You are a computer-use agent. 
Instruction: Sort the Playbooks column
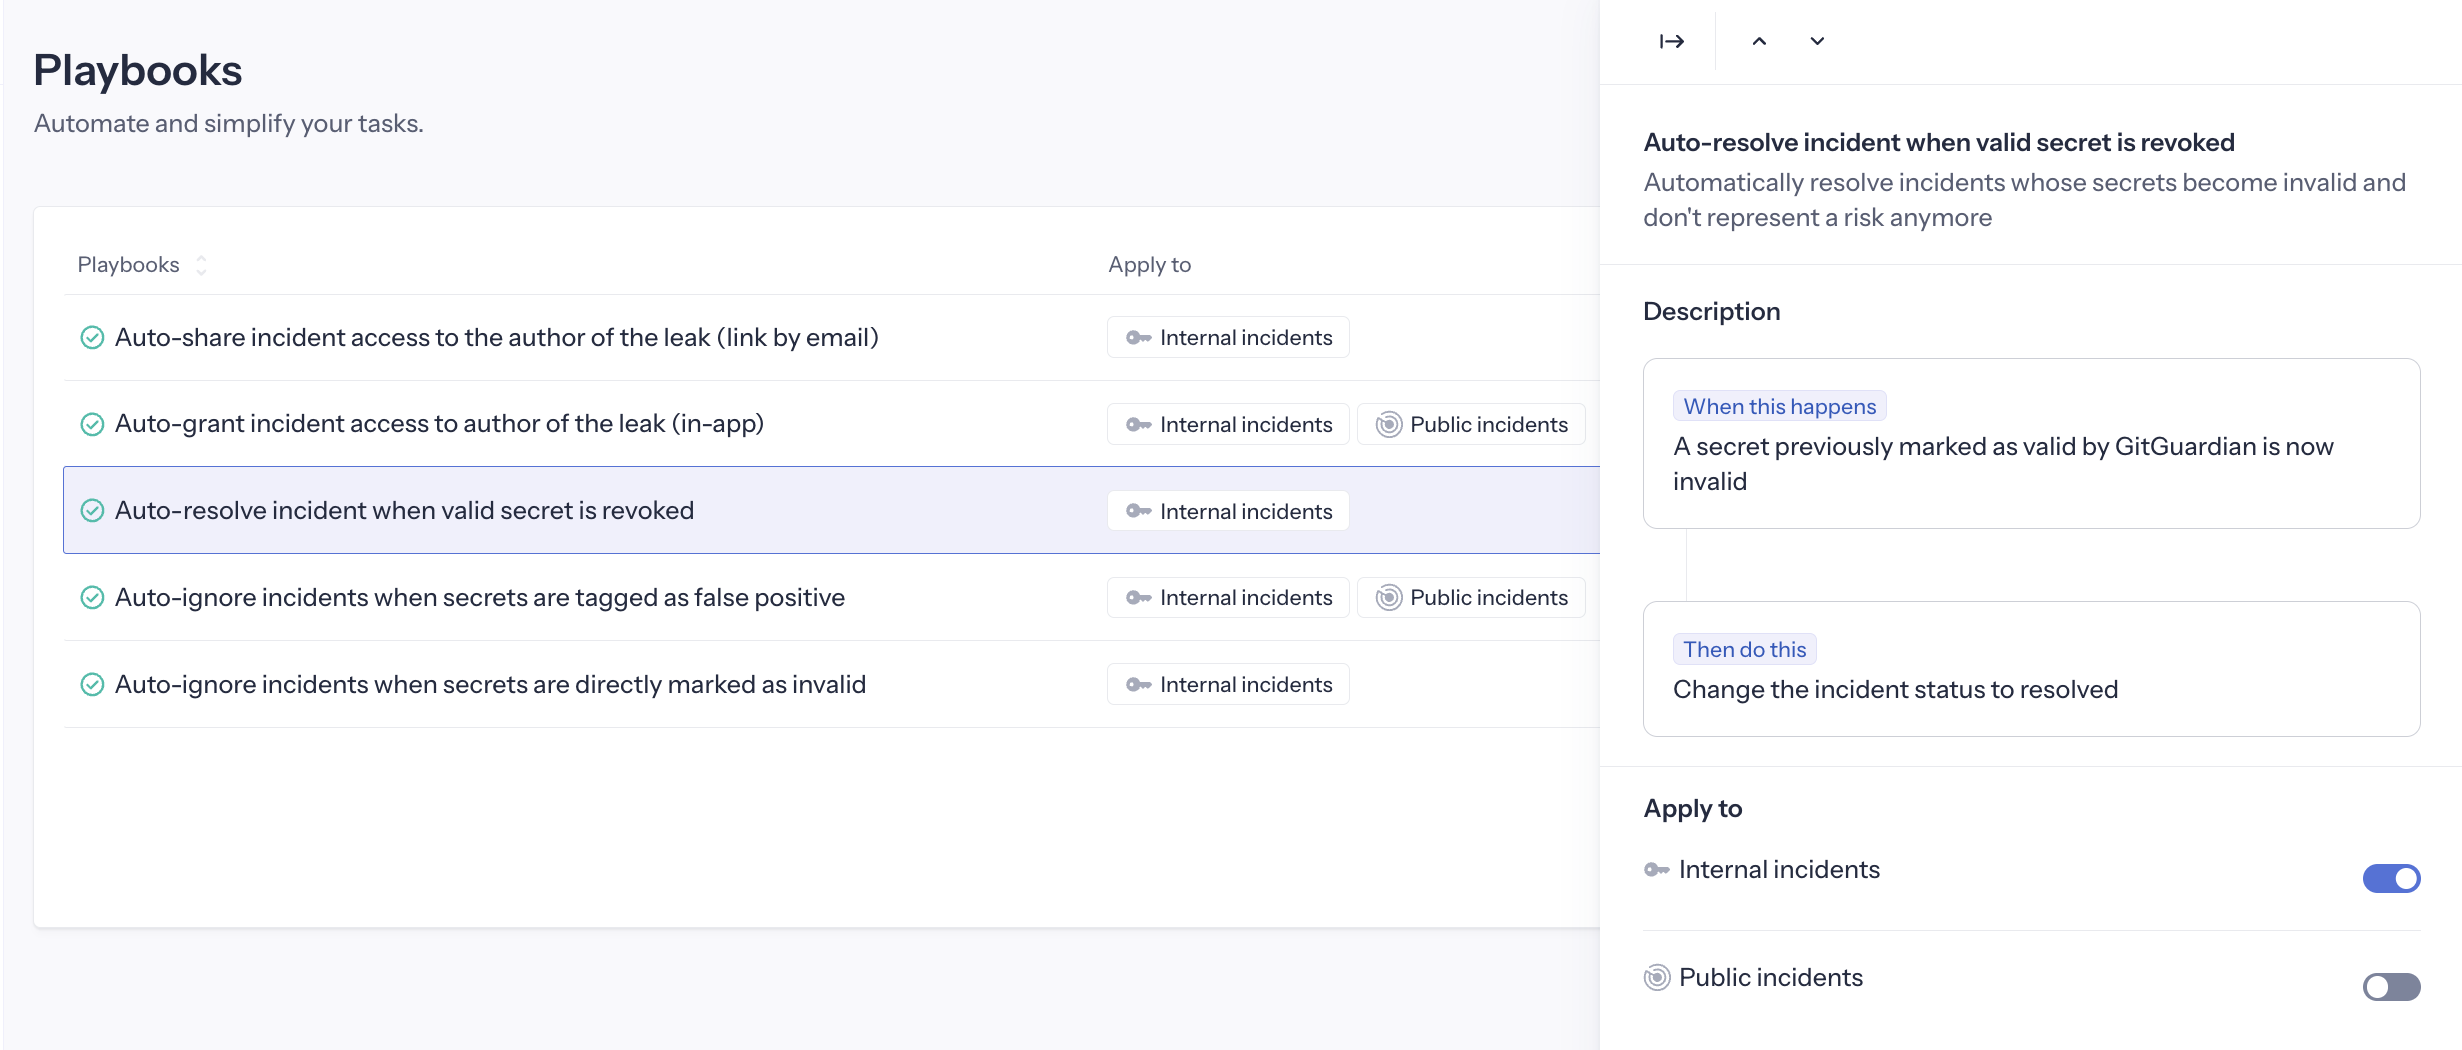click(201, 265)
